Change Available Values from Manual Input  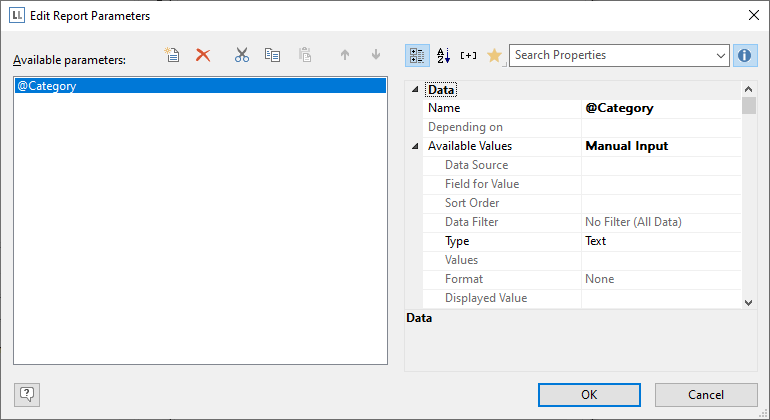point(660,146)
